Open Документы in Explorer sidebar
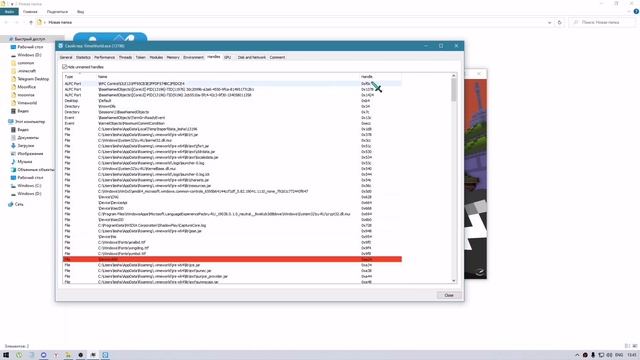This screenshot has width=640, height=360. tap(28, 138)
